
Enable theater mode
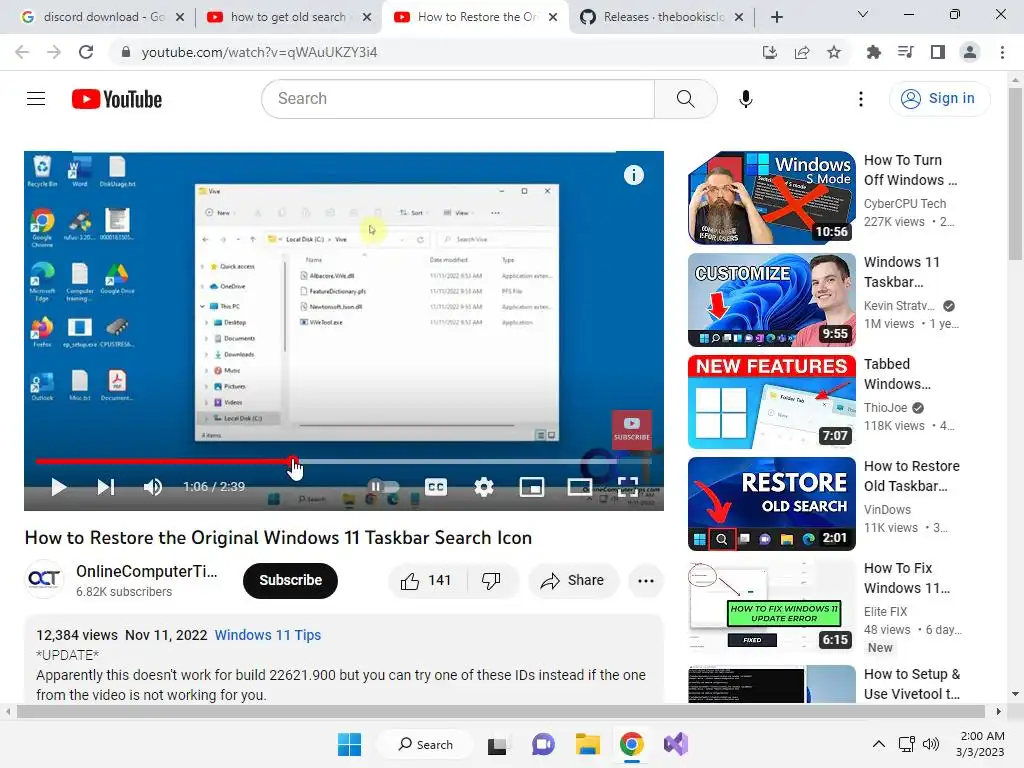[x=580, y=487]
